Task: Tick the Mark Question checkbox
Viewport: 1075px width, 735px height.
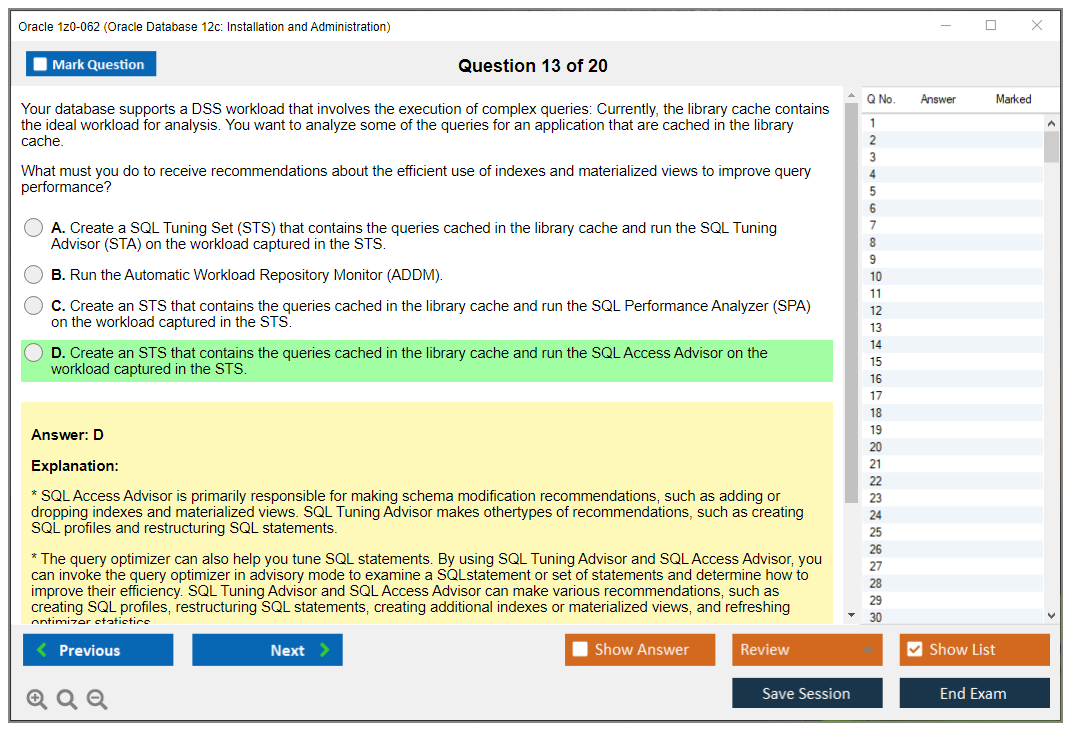Action: tap(41, 65)
